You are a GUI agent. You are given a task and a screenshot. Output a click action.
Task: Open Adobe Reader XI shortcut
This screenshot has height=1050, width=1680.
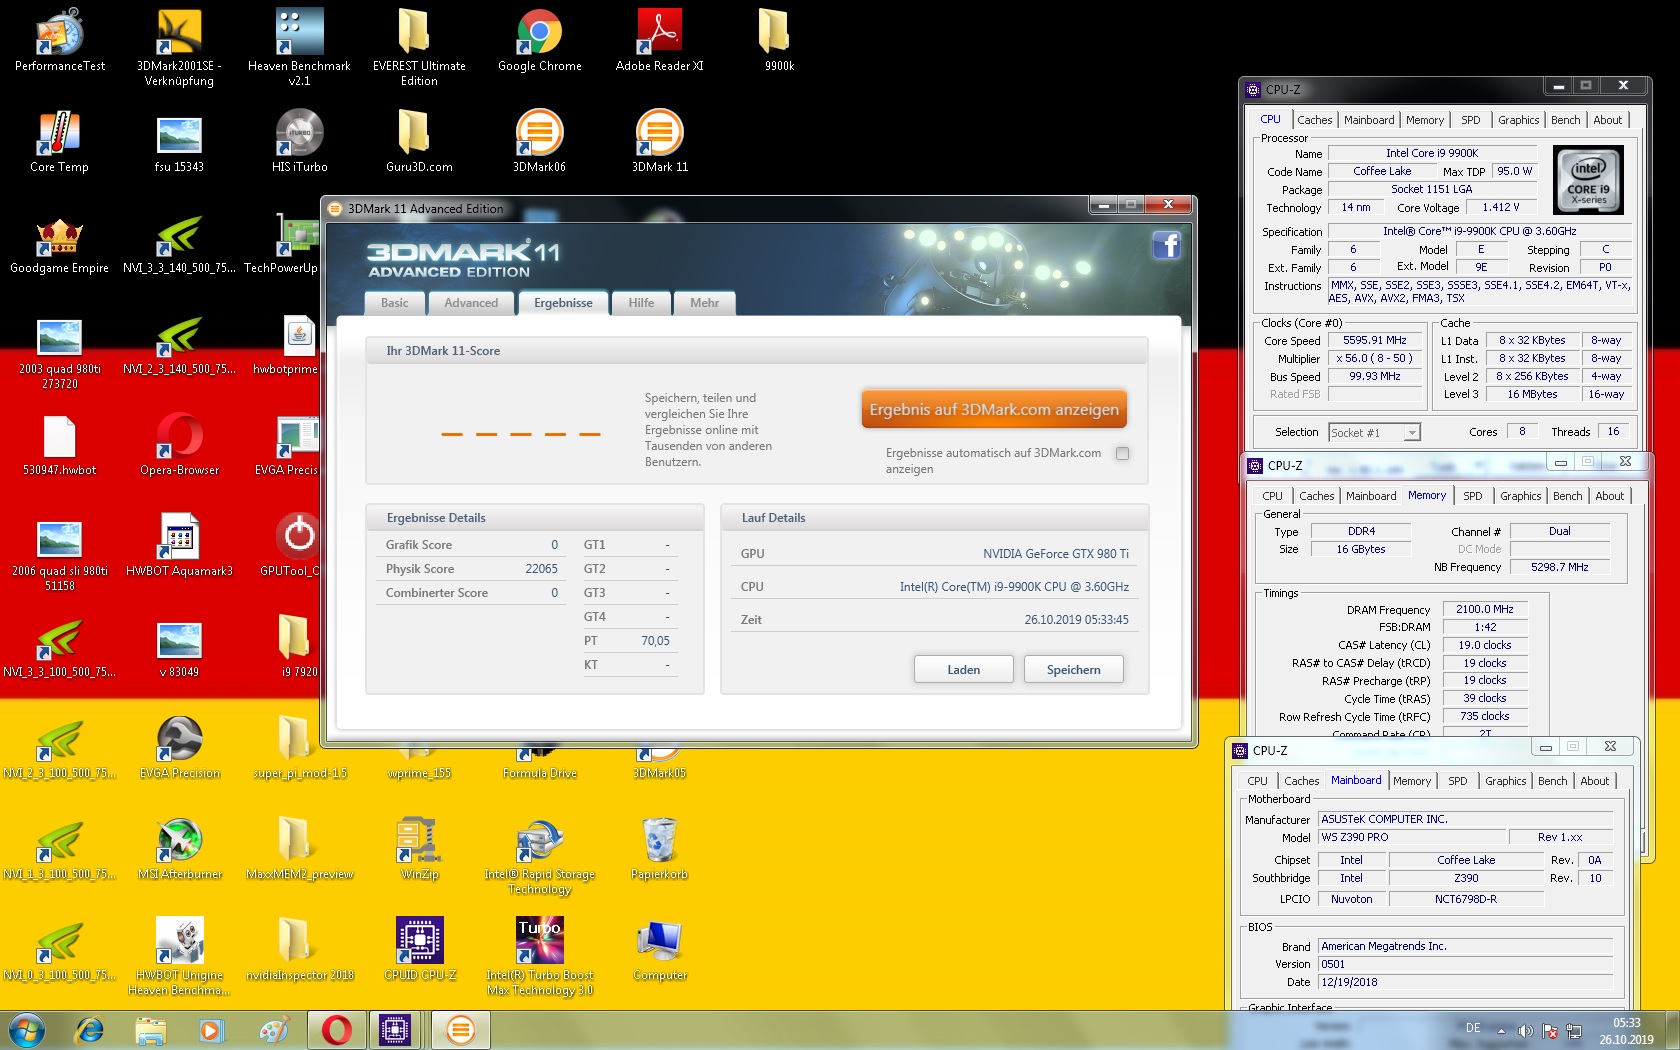[660, 40]
